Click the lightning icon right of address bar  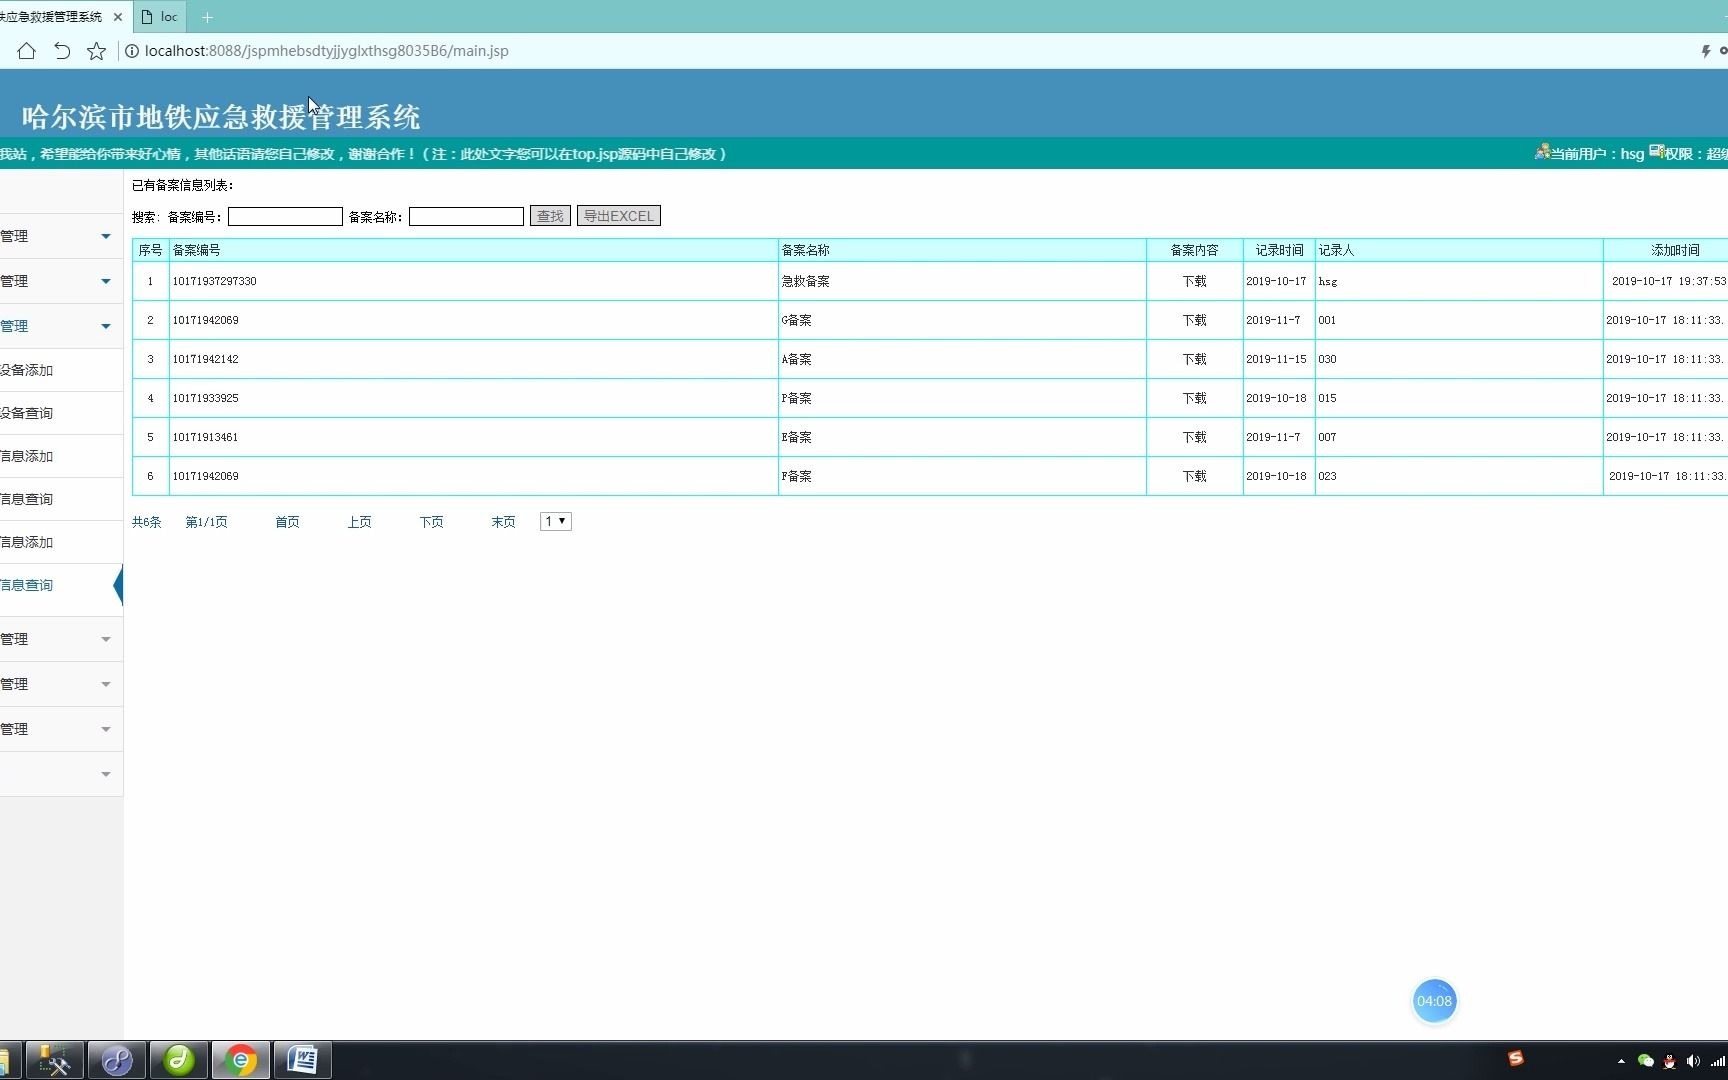[1706, 51]
